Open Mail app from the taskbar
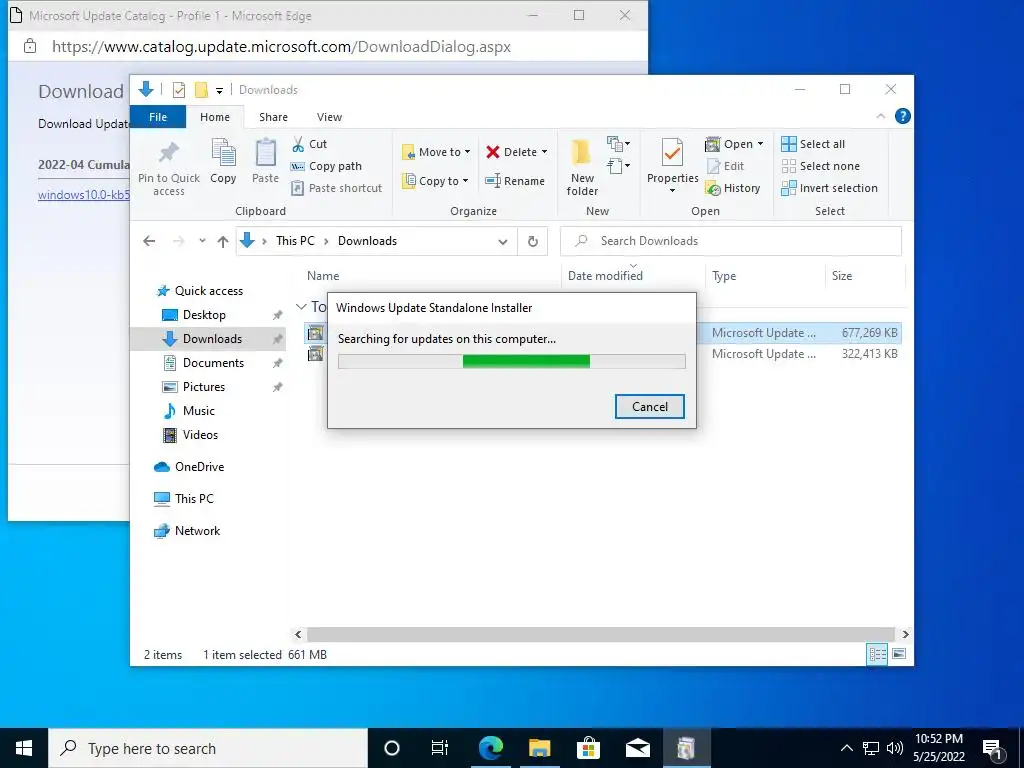Viewport: 1024px width, 768px height. pos(637,748)
